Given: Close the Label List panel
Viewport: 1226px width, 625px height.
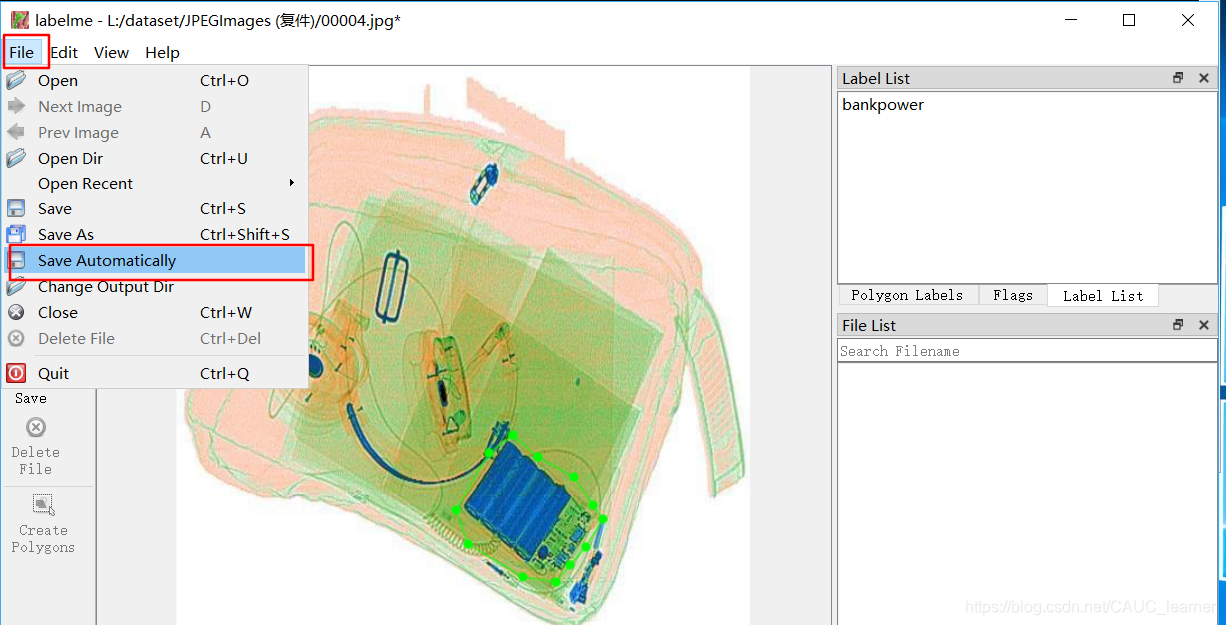Looking at the screenshot, I should pyautogui.click(x=1203, y=78).
